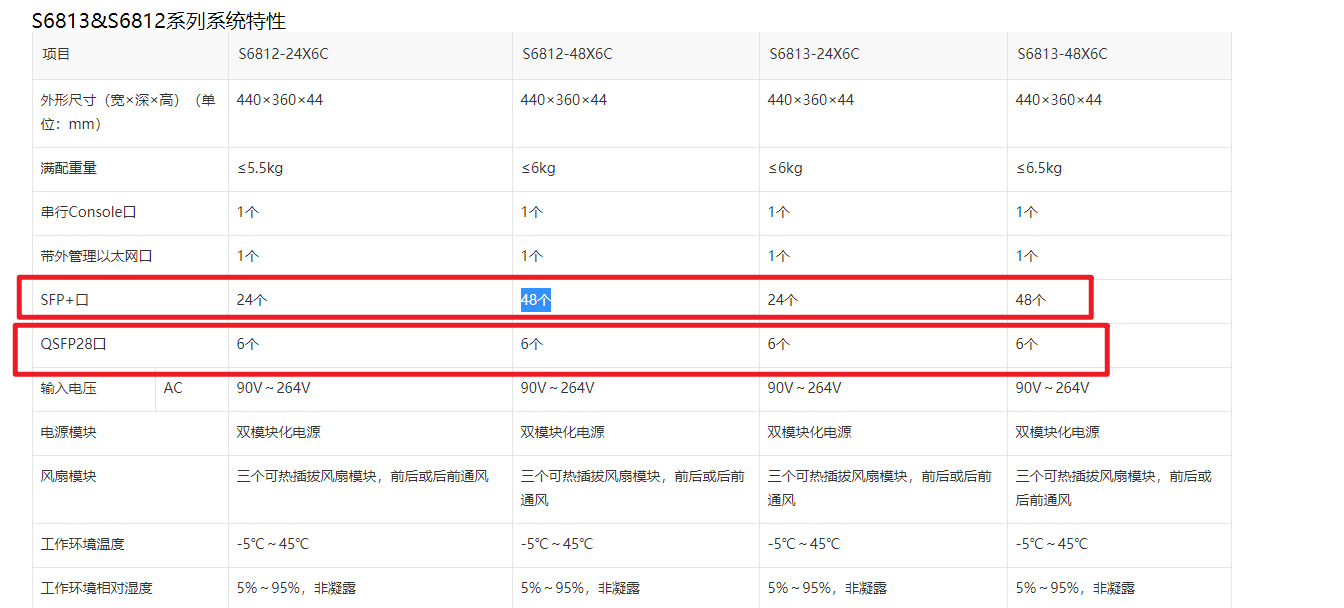Select the SFP+口 row label
Viewport: 1344px width, 608px height.
[x=63, y=300]
